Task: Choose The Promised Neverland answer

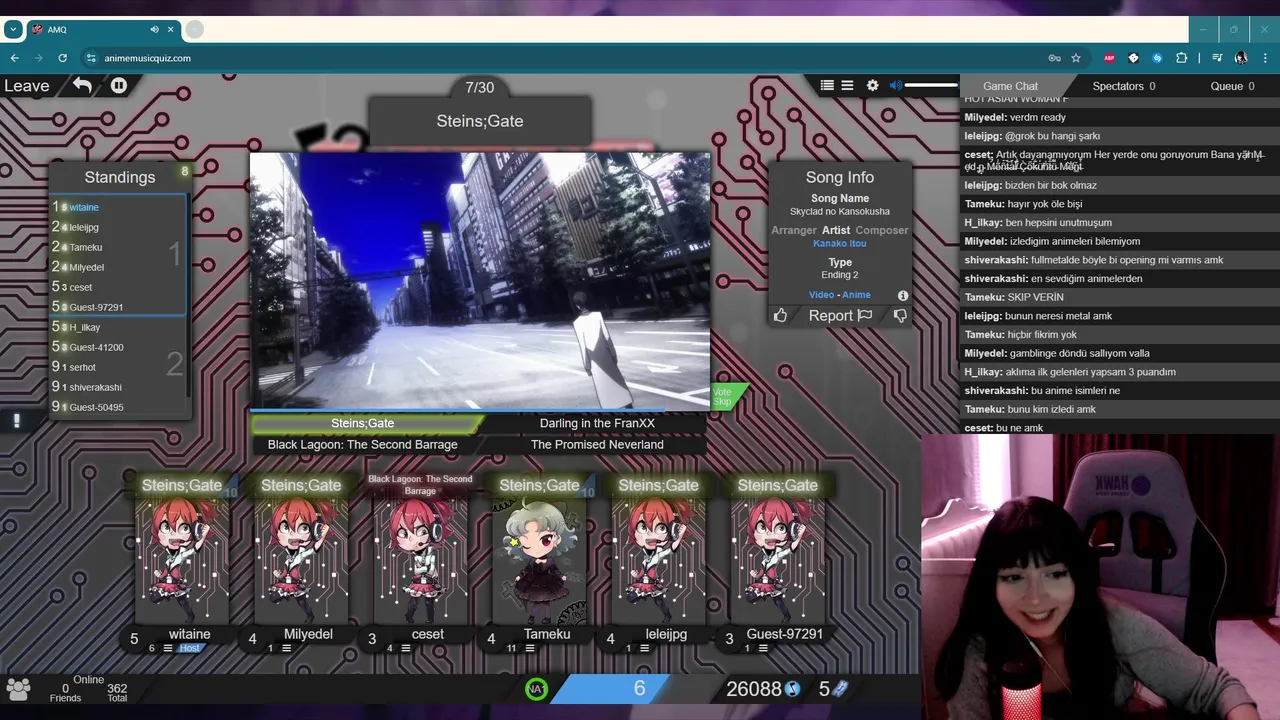Action: [x=597, y=445]
